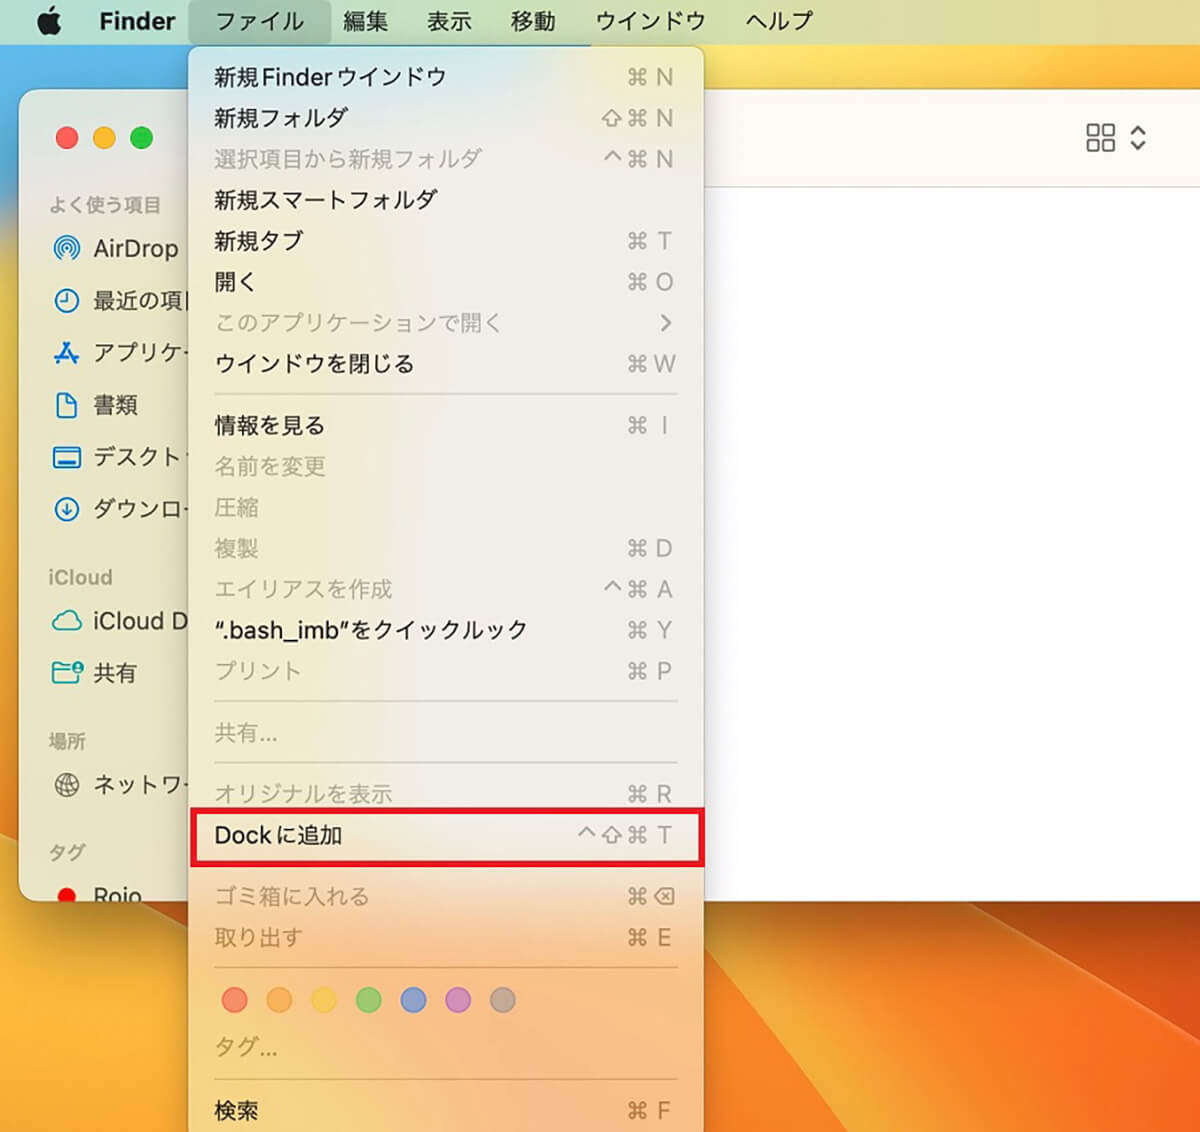Image resolution: width=1200 pixels, height=1132 pixels.
Task: Open the ファイル menu
Action: click(260, 21)
